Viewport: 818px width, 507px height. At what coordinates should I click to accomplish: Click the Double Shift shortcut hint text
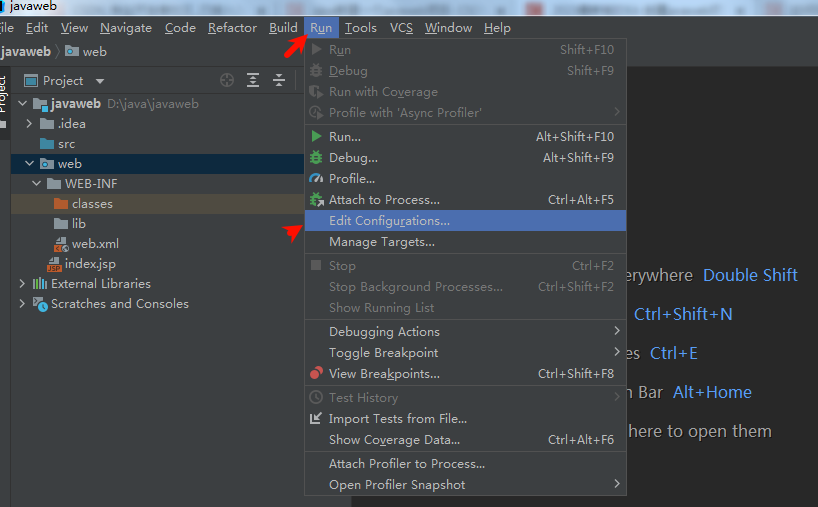pos(750,275)
